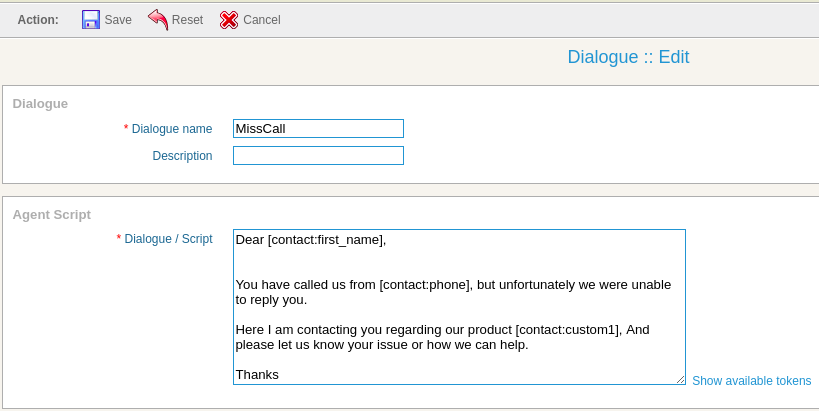Screen dimensions: 819x411
Task: Choose the Reset text in action bar
Action: coord(188,20)
